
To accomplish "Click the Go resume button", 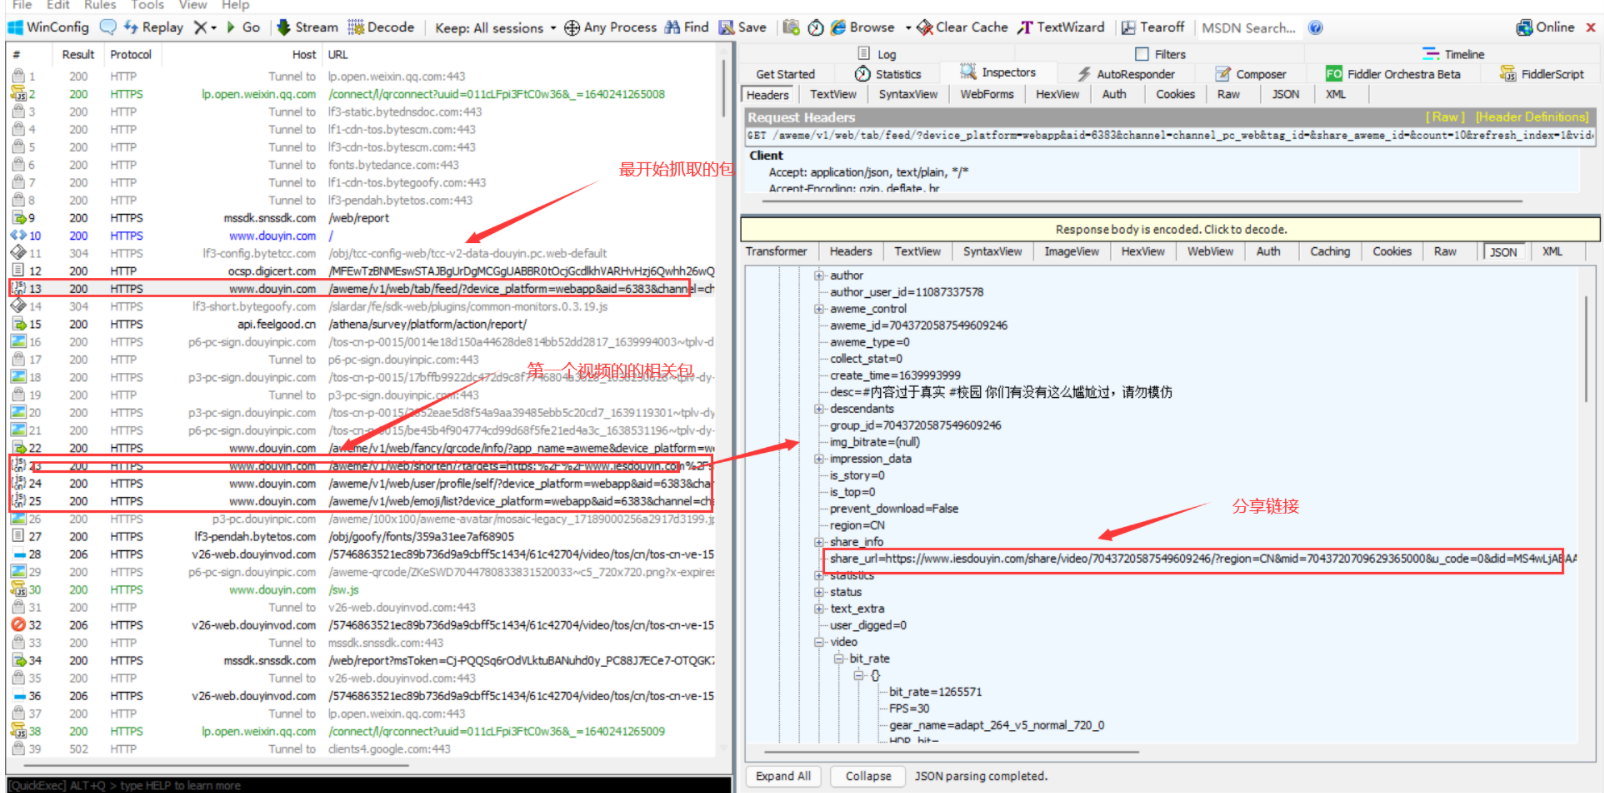I will point(243,27).
